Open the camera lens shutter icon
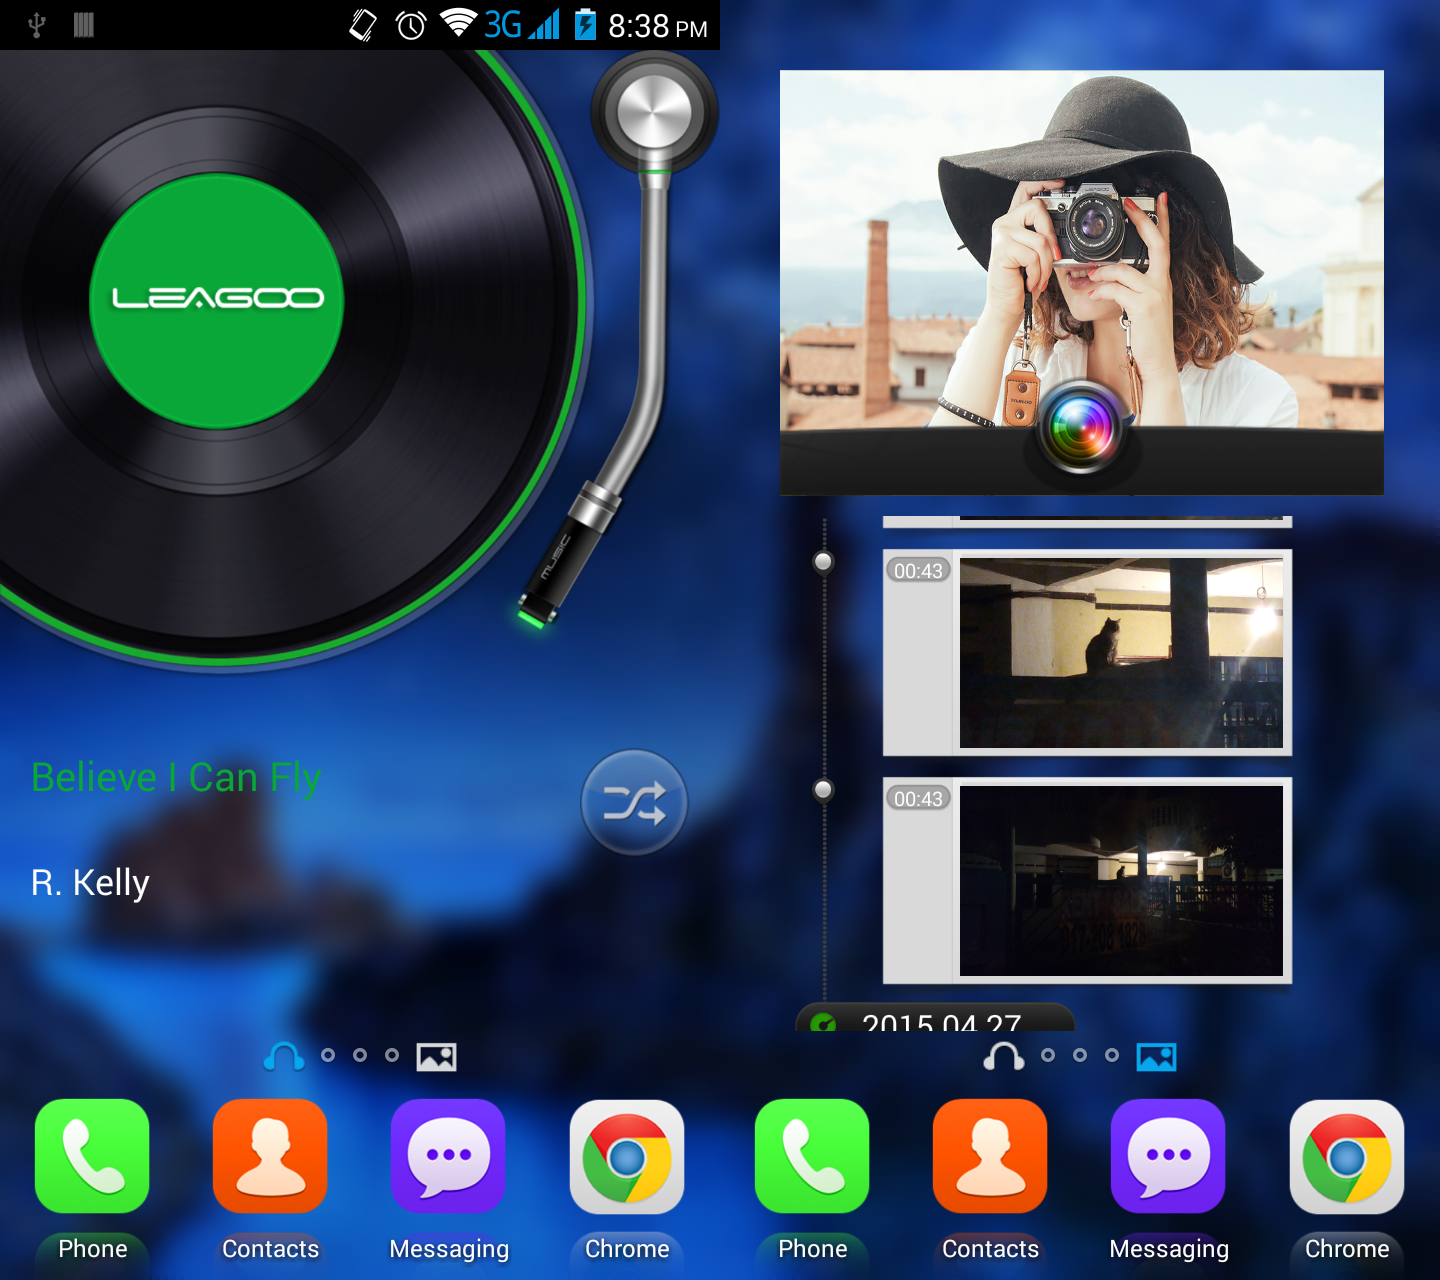 (x=1082, y=428)
